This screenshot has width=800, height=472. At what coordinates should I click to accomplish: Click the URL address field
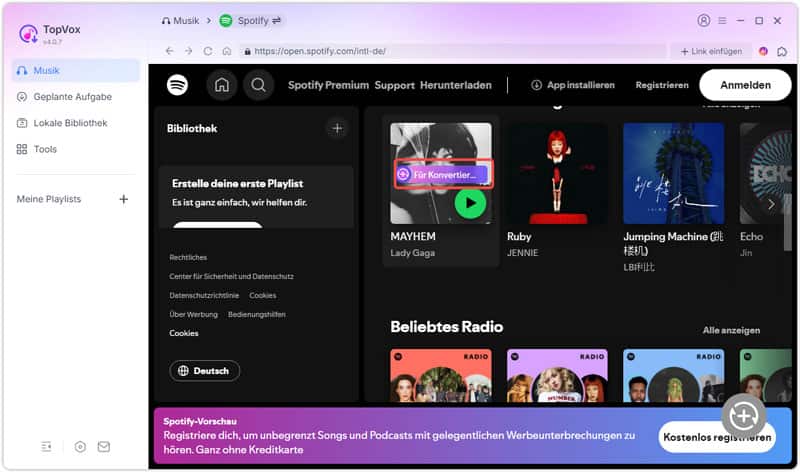tap(450, 51)
